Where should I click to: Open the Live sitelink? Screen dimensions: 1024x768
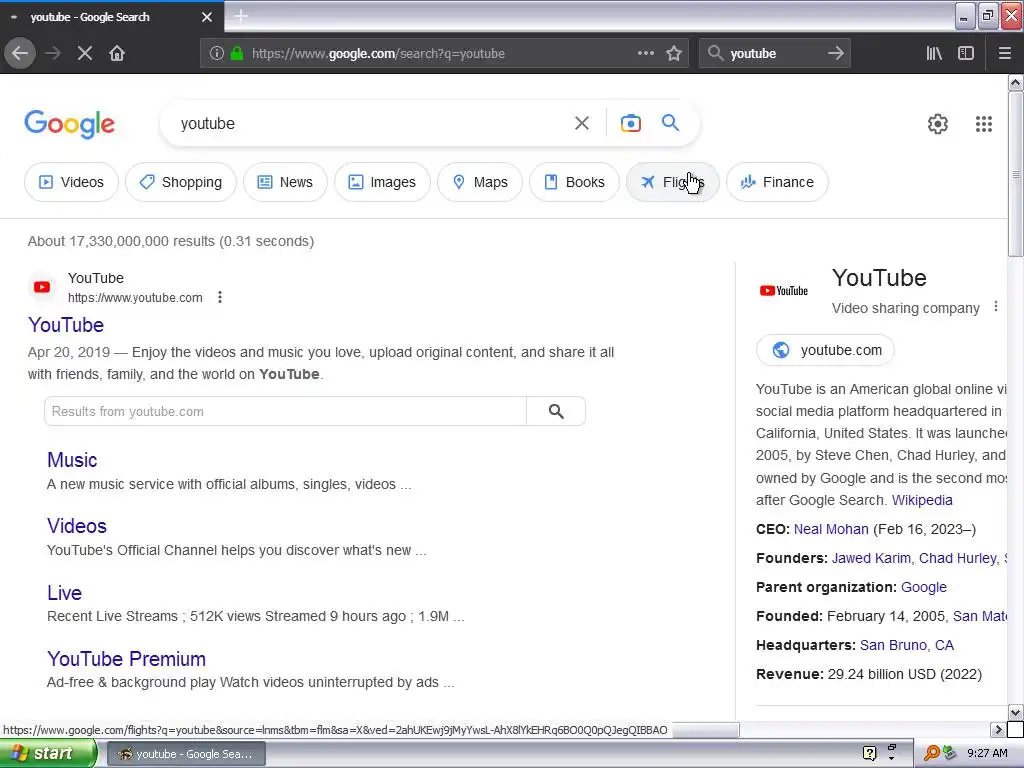tap(65, 592)
